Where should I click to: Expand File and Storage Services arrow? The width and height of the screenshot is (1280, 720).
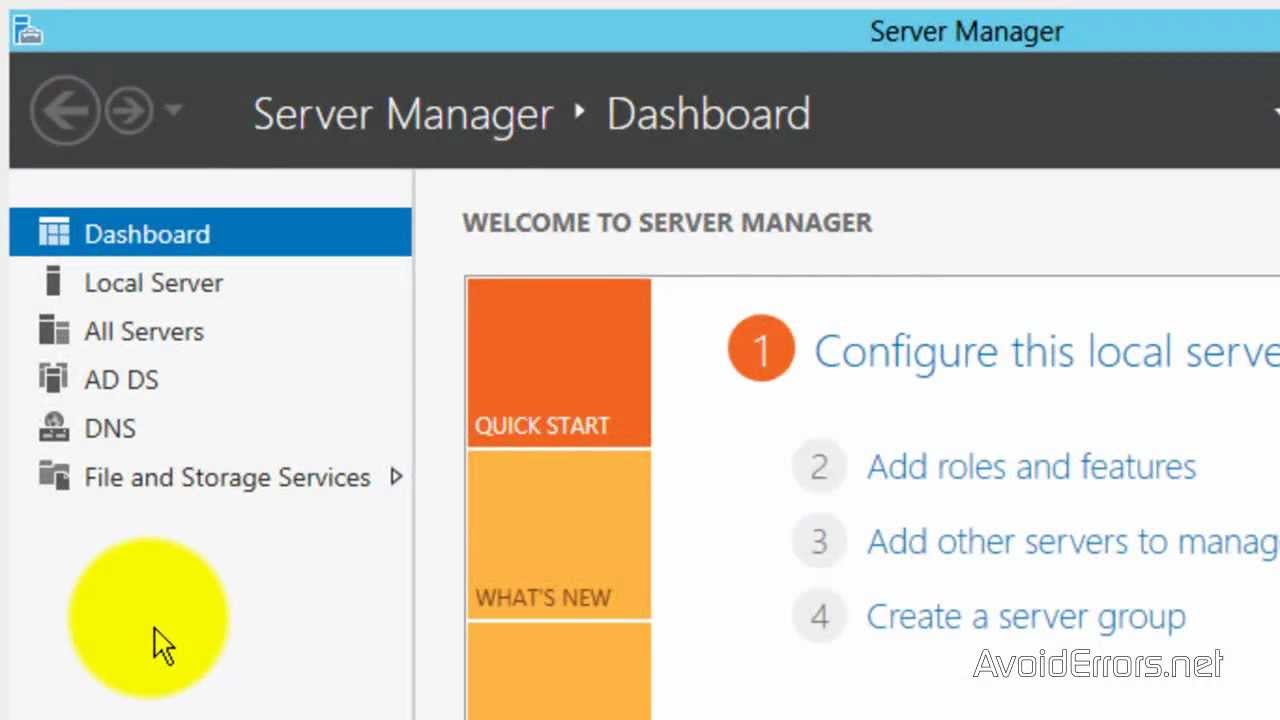click(396, 477)
